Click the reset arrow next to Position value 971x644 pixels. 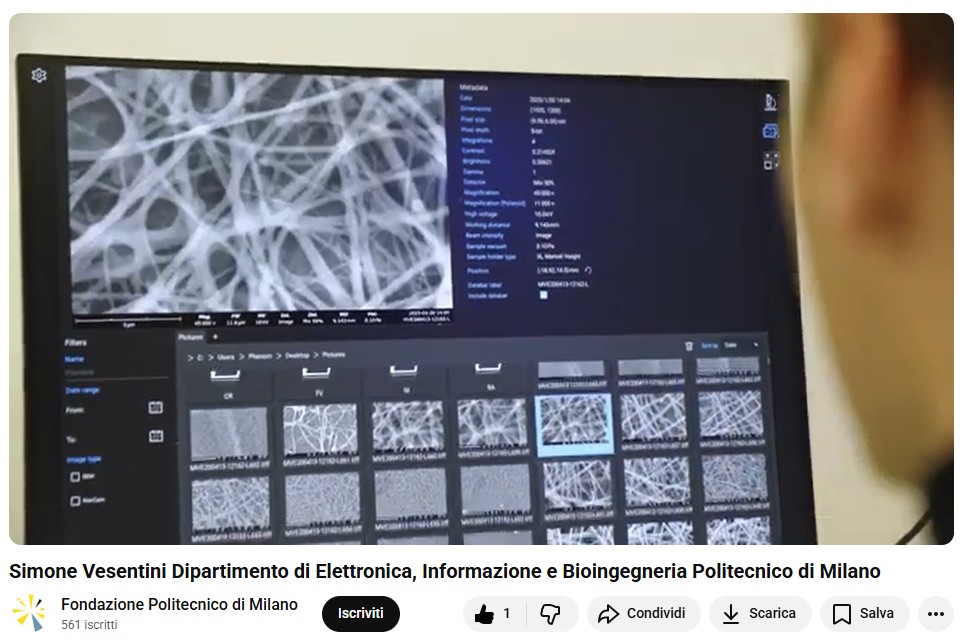pyautogui.click(x=589, y=270)
